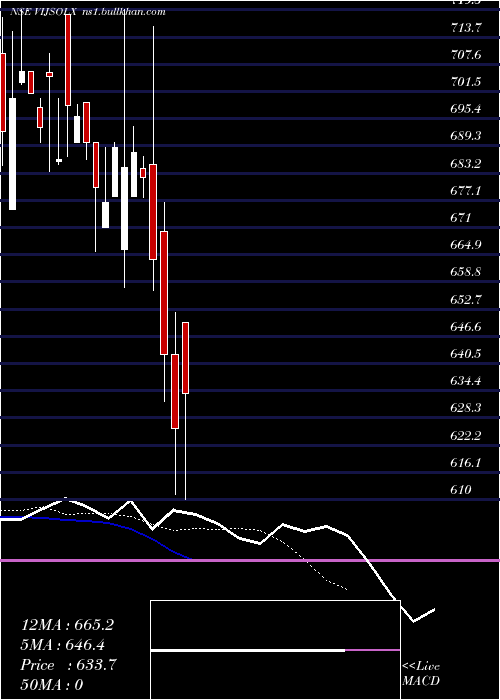
Task: Select the 634.4 price axis label
Action: click(466, 381)
